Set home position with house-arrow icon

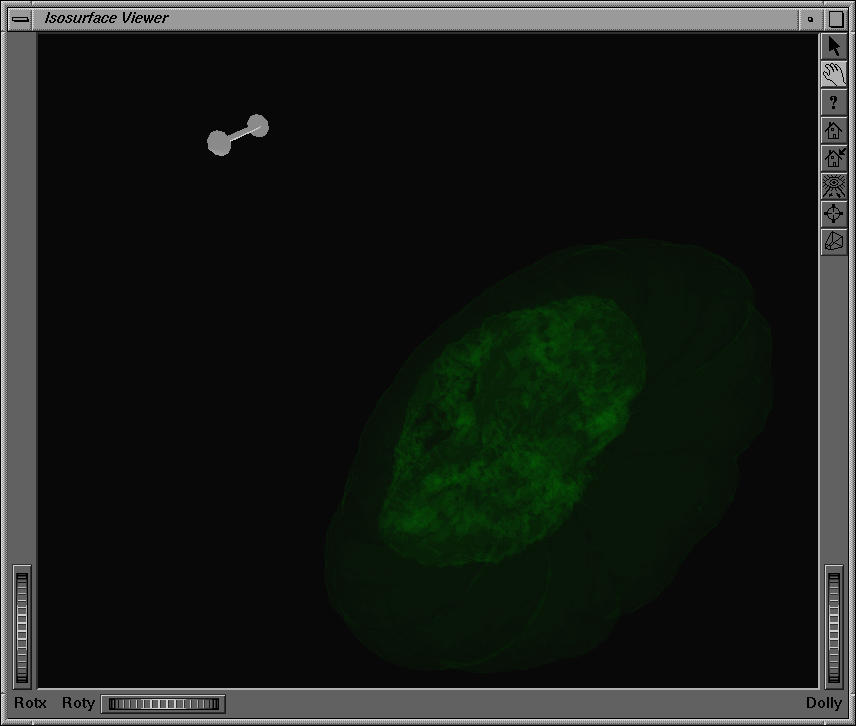tap(834, 158)
